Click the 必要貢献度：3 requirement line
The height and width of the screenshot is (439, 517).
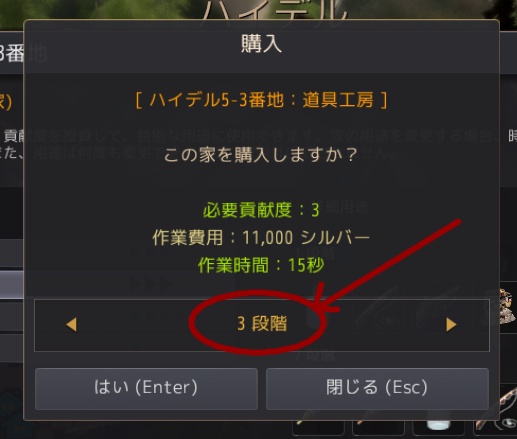[x=261, y=210]
